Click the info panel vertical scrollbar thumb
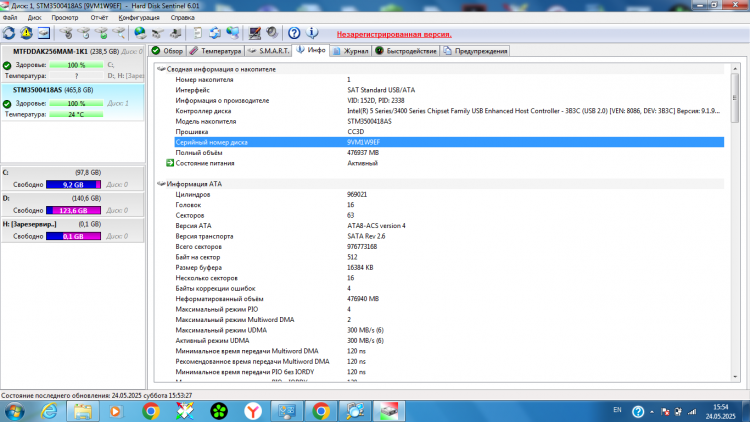This screenshot has width=750, height=422. click(735, 98)
